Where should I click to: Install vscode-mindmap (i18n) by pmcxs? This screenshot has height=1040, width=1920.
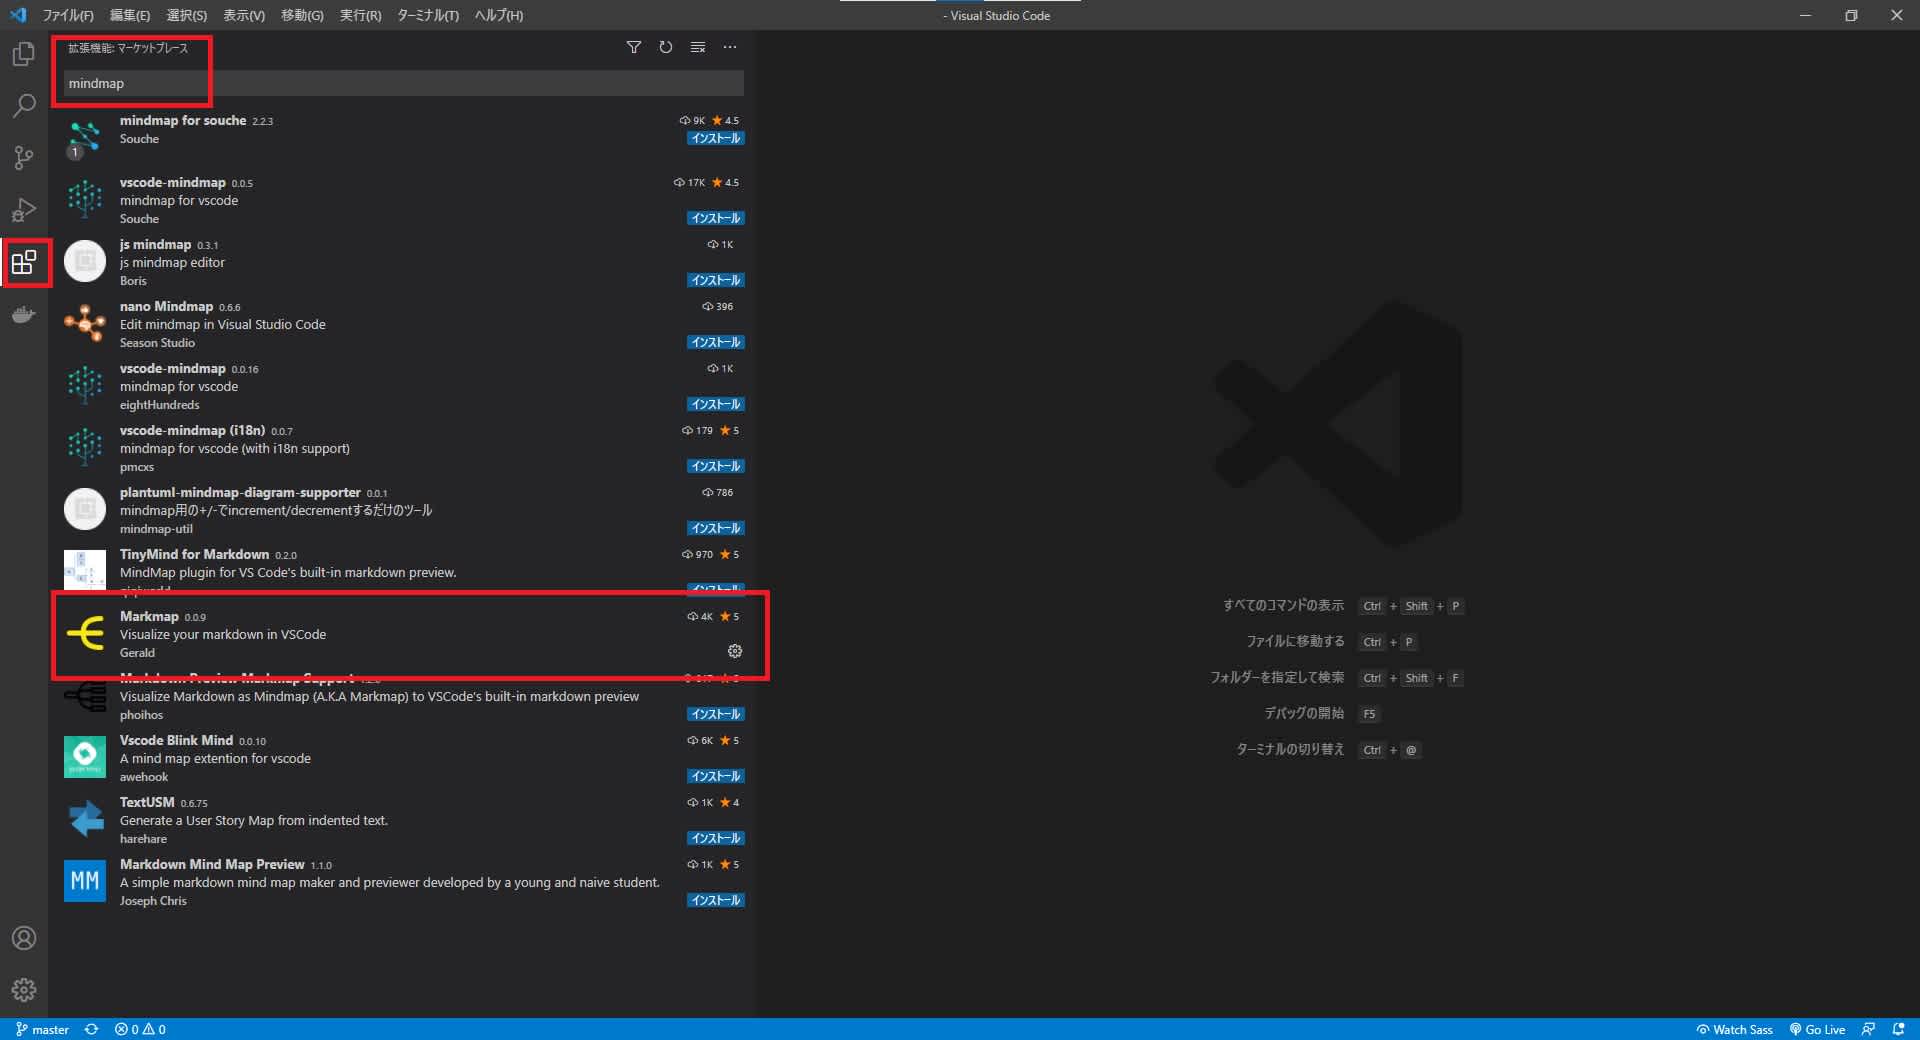coord(716,466)
